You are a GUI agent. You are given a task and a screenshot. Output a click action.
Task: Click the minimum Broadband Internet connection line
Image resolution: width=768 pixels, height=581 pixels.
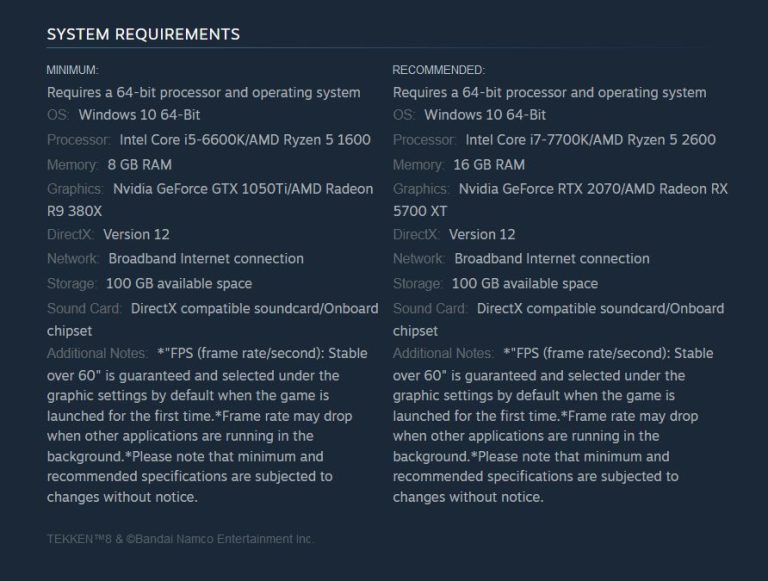[175, 259]
